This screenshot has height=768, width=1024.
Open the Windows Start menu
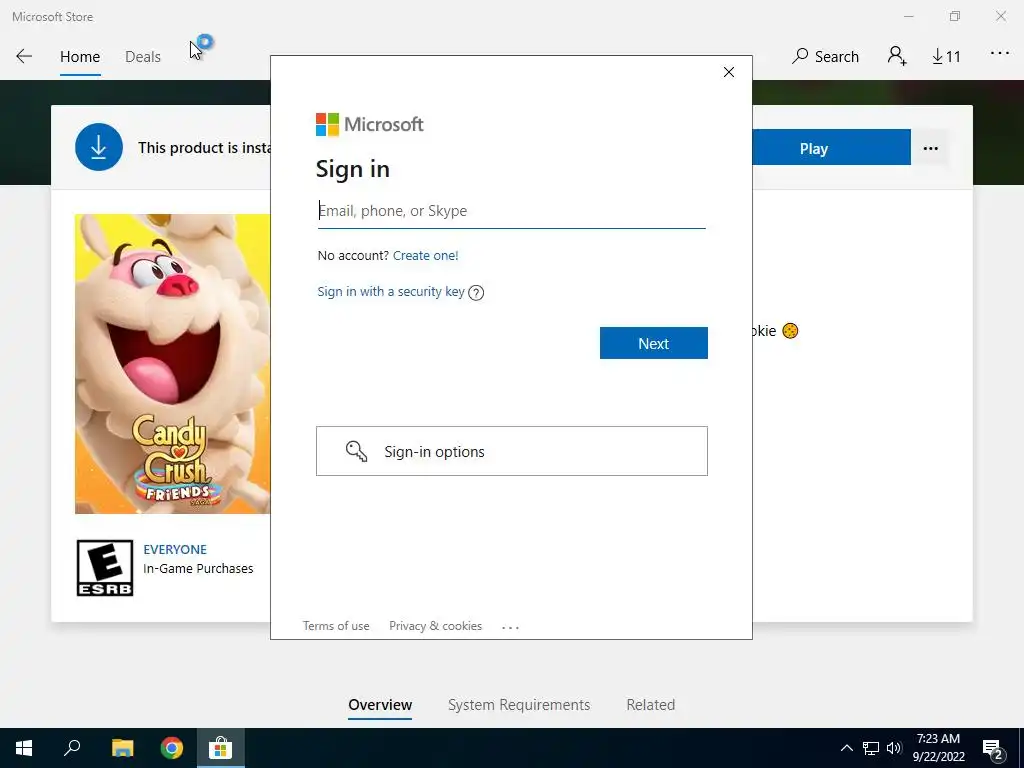pos(24,748)
